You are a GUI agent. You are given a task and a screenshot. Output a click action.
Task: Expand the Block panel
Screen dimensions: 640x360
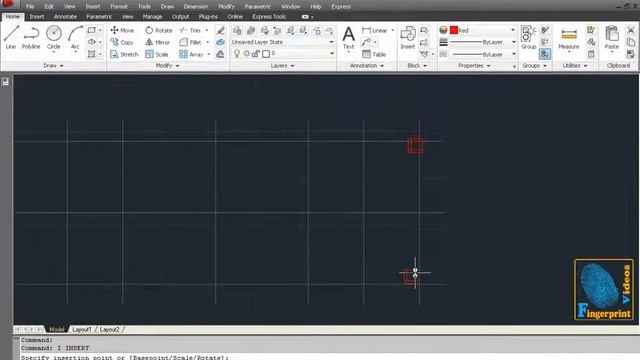[417, 65]
